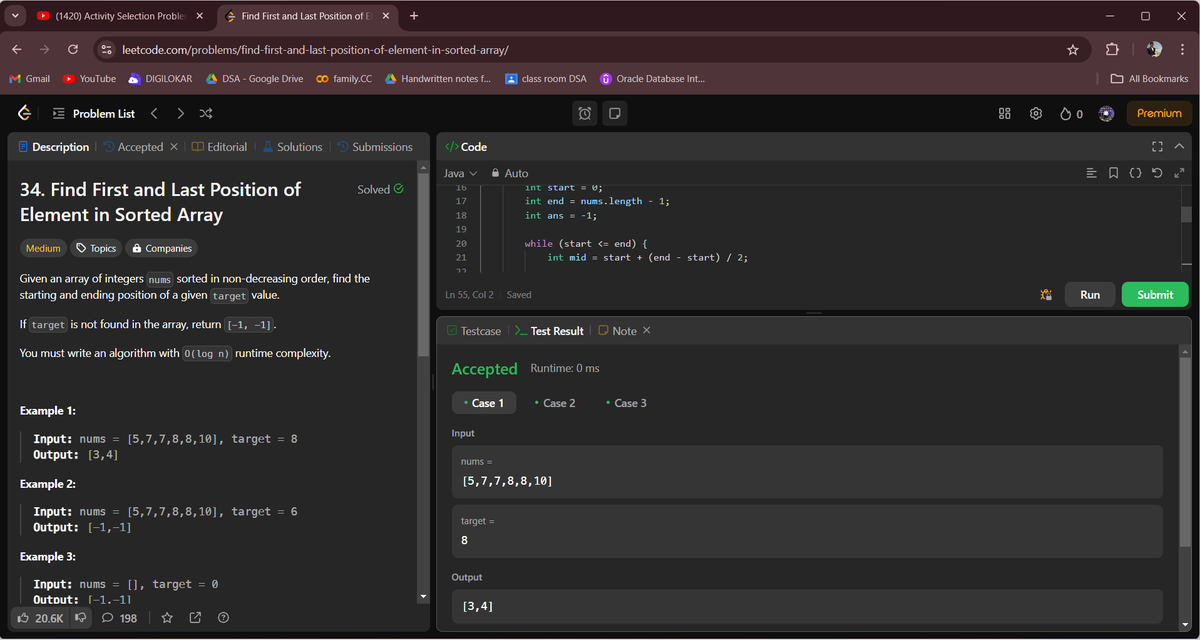The width and height of the screenshot is (1200, 640).
Task: View site information icon in address bar
Action: click(x=108, y=49)
